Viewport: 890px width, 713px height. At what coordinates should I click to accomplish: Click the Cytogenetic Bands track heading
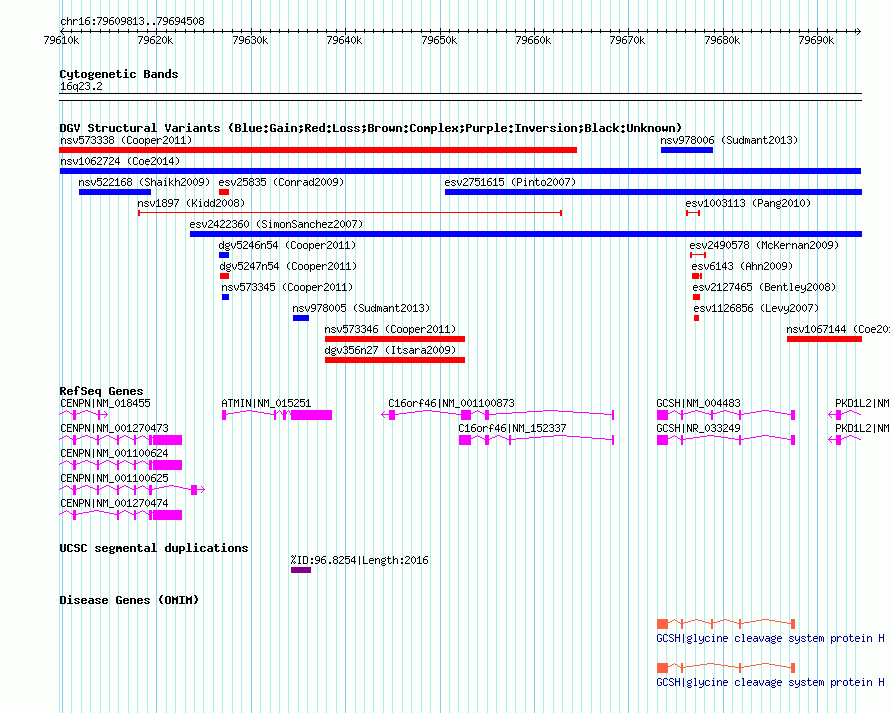tap(119, 74)
